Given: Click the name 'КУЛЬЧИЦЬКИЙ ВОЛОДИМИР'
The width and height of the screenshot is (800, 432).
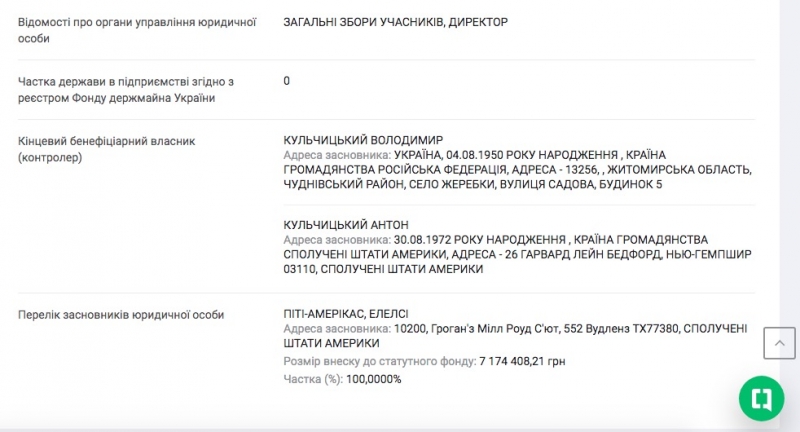Looking at the screenshot, I should pos(363,140).
